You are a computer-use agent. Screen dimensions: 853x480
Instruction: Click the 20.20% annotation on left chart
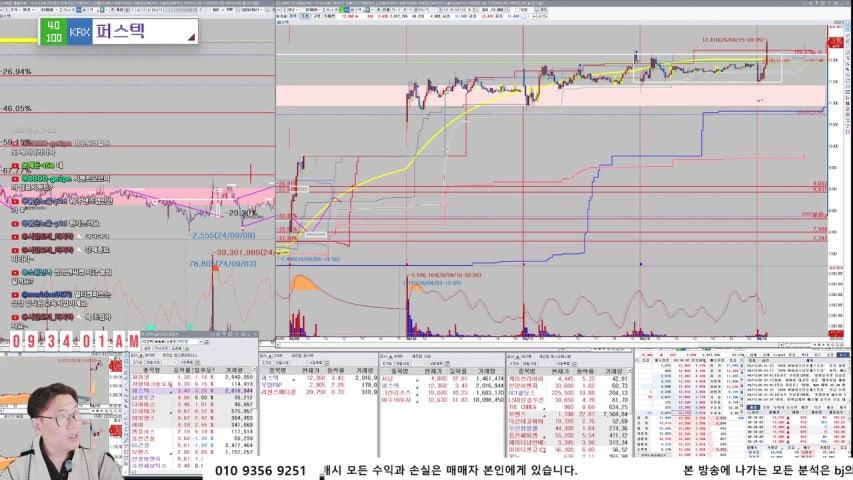click(x=243, y=213)
